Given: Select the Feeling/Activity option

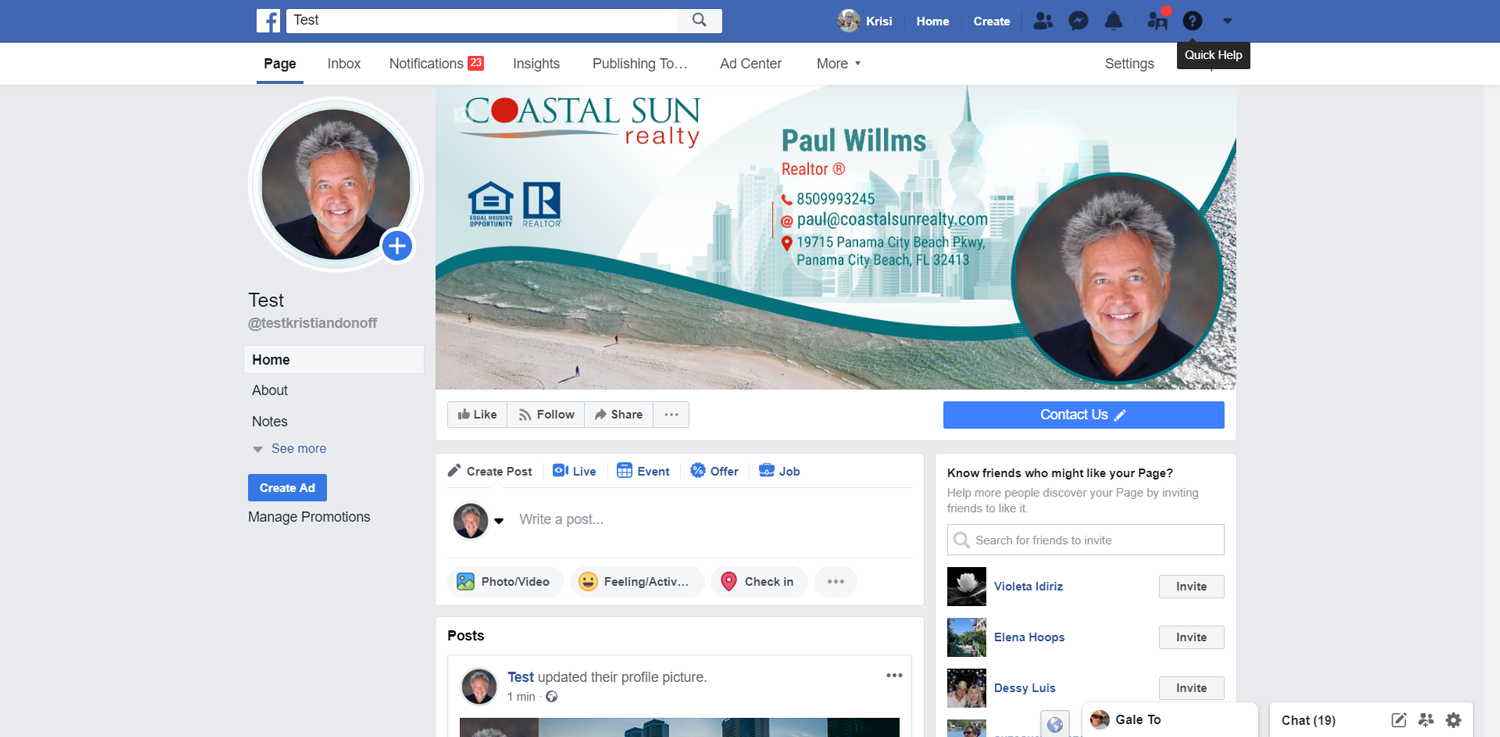Looking at the screenshot, I should [x=637, y=581].
